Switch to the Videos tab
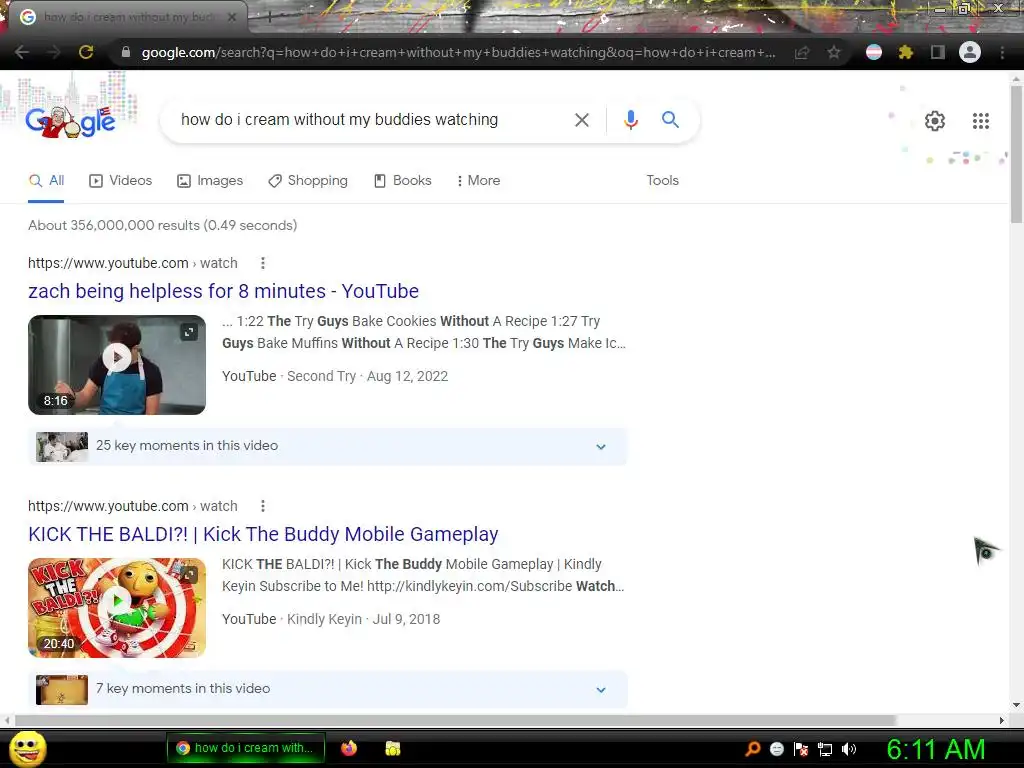This screenshot has width=1024, height=768. (x=121, y=180)
